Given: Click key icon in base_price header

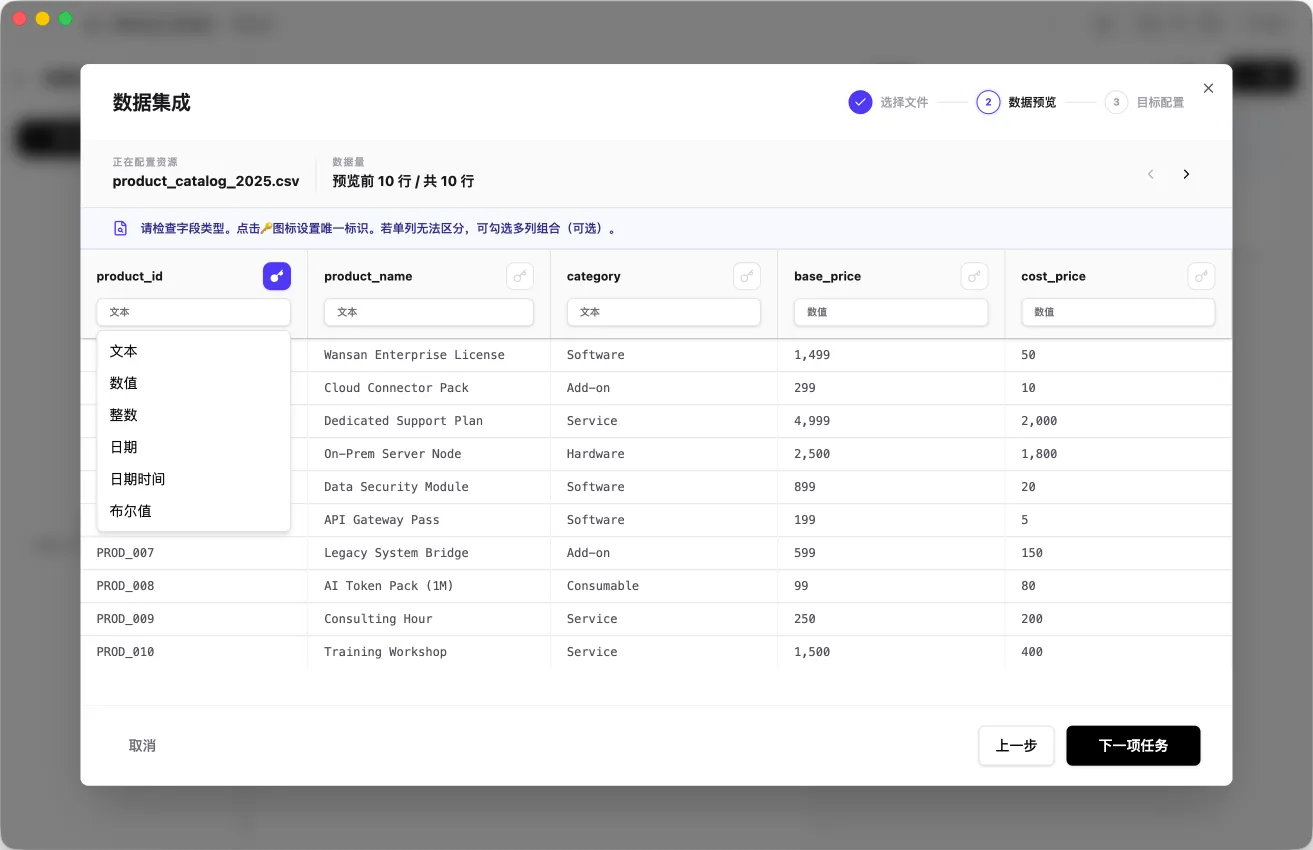Looking at the screenshot, I should pos(974,277).
